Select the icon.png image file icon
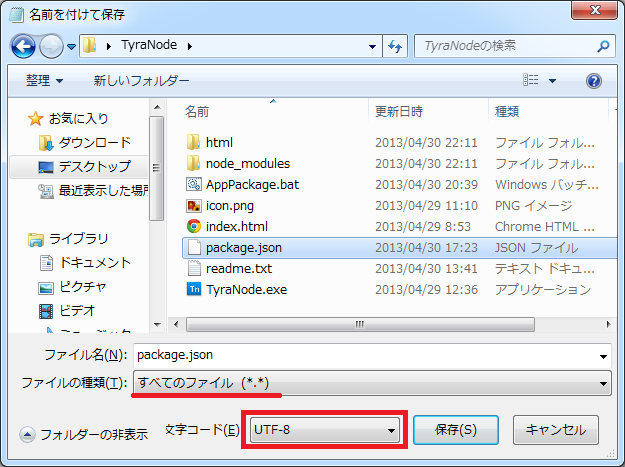The width and height of the screenshot is (625, 467). click(x=195, y=205)
